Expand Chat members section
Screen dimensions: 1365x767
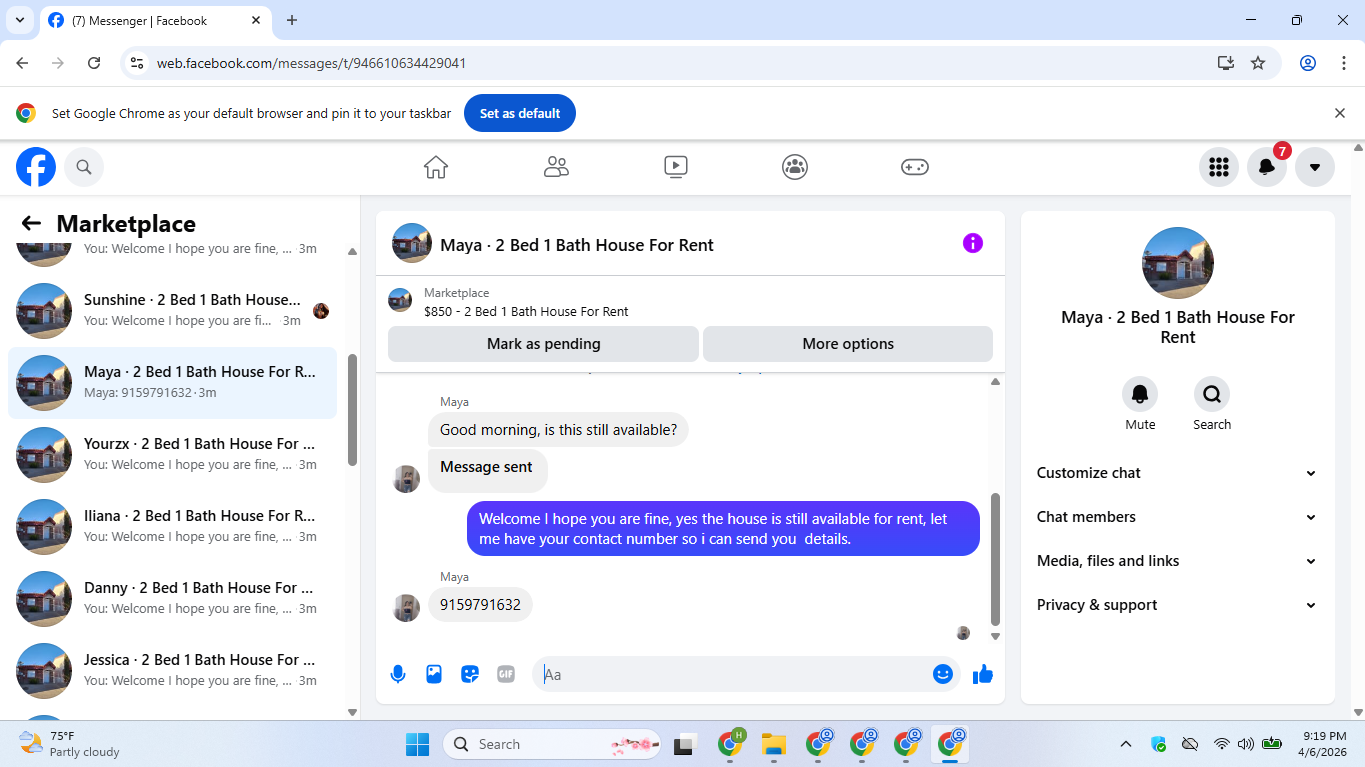1177,517
